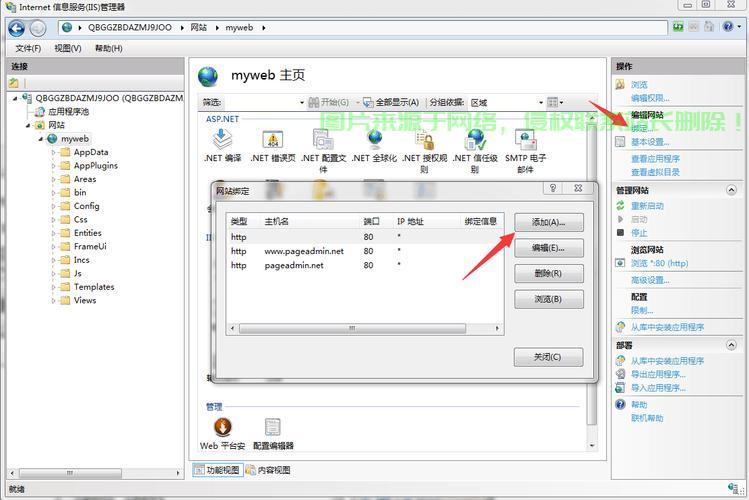Click the 查看应用程序 link

pyautogui.click(x=655, y=159)
